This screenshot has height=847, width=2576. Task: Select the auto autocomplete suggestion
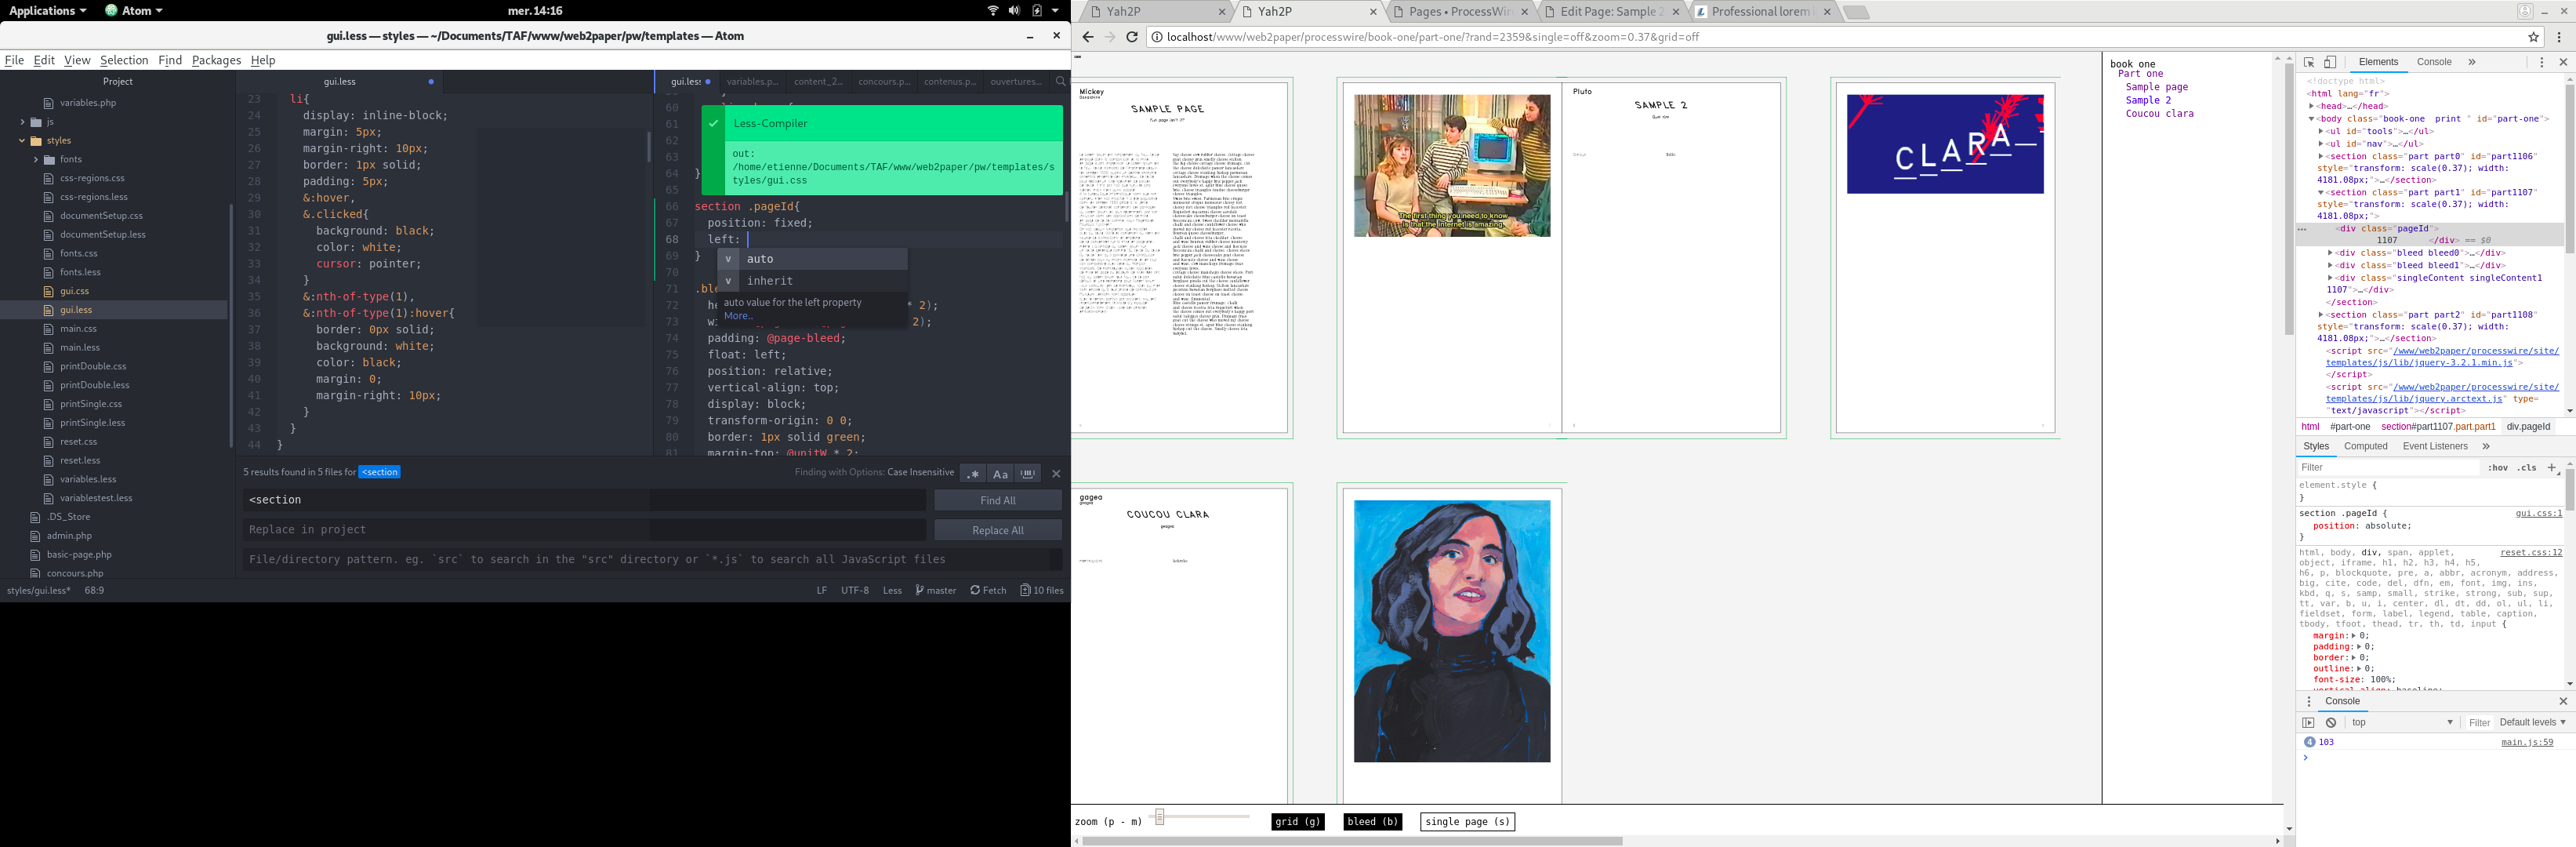760,259
